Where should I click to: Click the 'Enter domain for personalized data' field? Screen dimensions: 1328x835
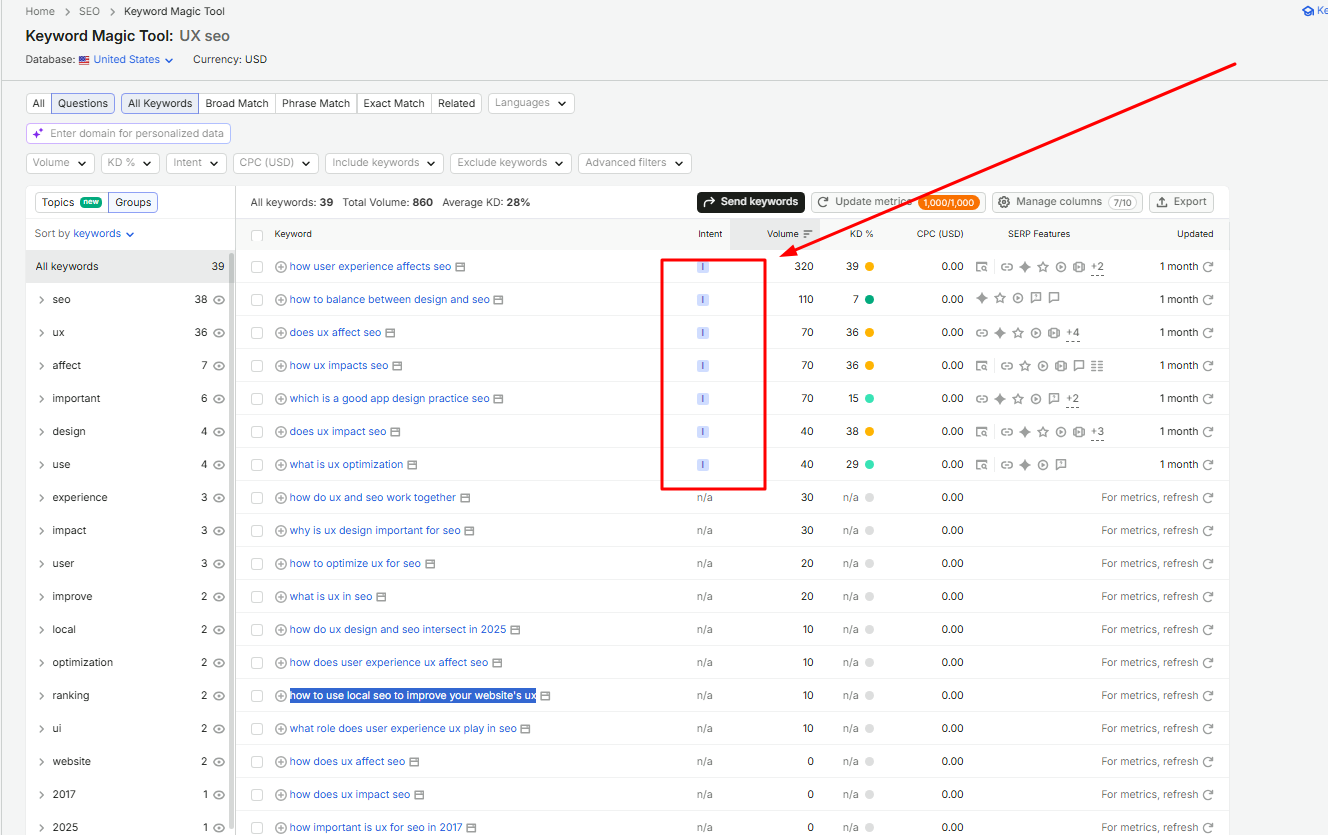[x=128, y=133]
